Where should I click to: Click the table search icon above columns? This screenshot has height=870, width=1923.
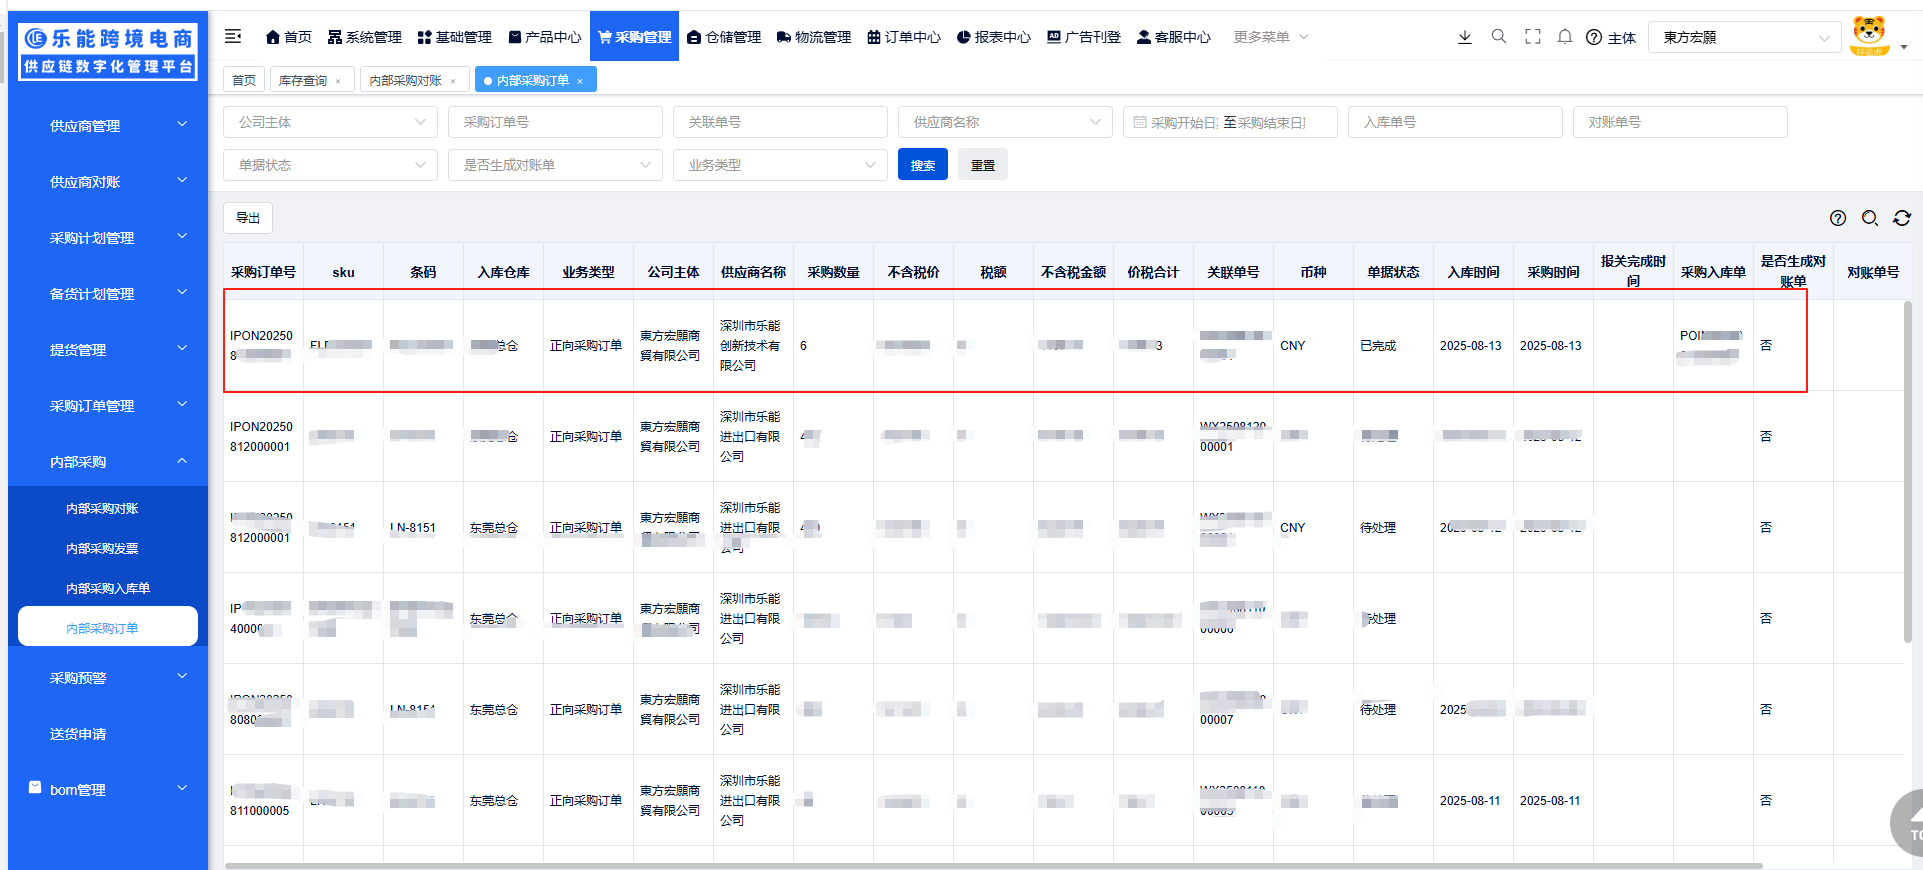pos(1869,218)
